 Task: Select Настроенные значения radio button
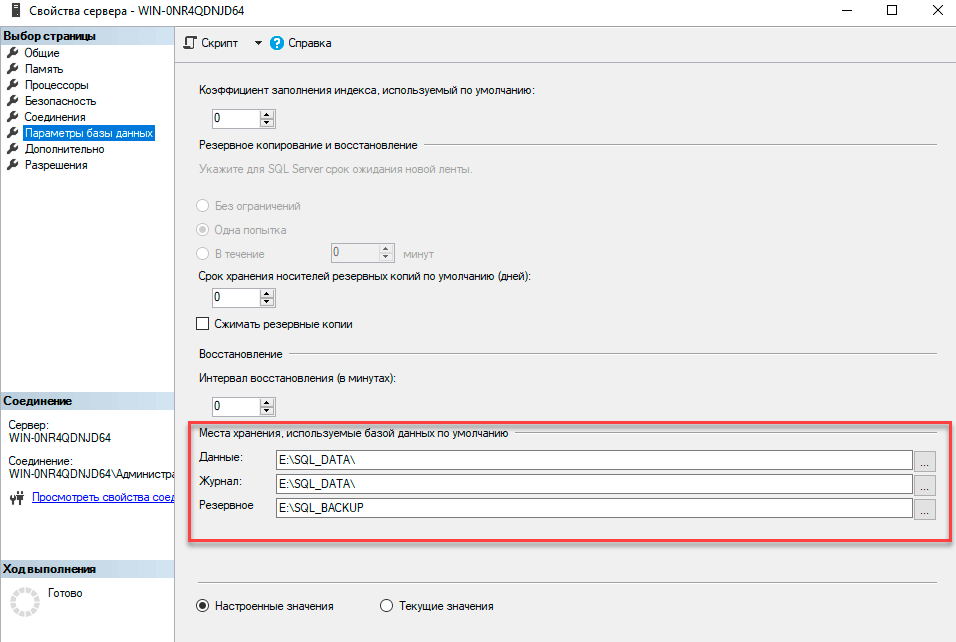pos(203,606)
